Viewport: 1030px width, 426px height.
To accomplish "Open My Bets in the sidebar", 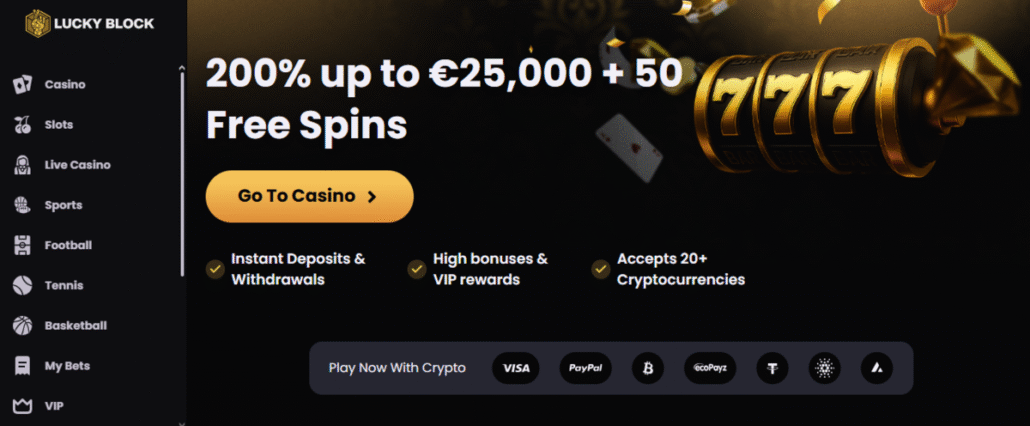I will pos(67,366).
